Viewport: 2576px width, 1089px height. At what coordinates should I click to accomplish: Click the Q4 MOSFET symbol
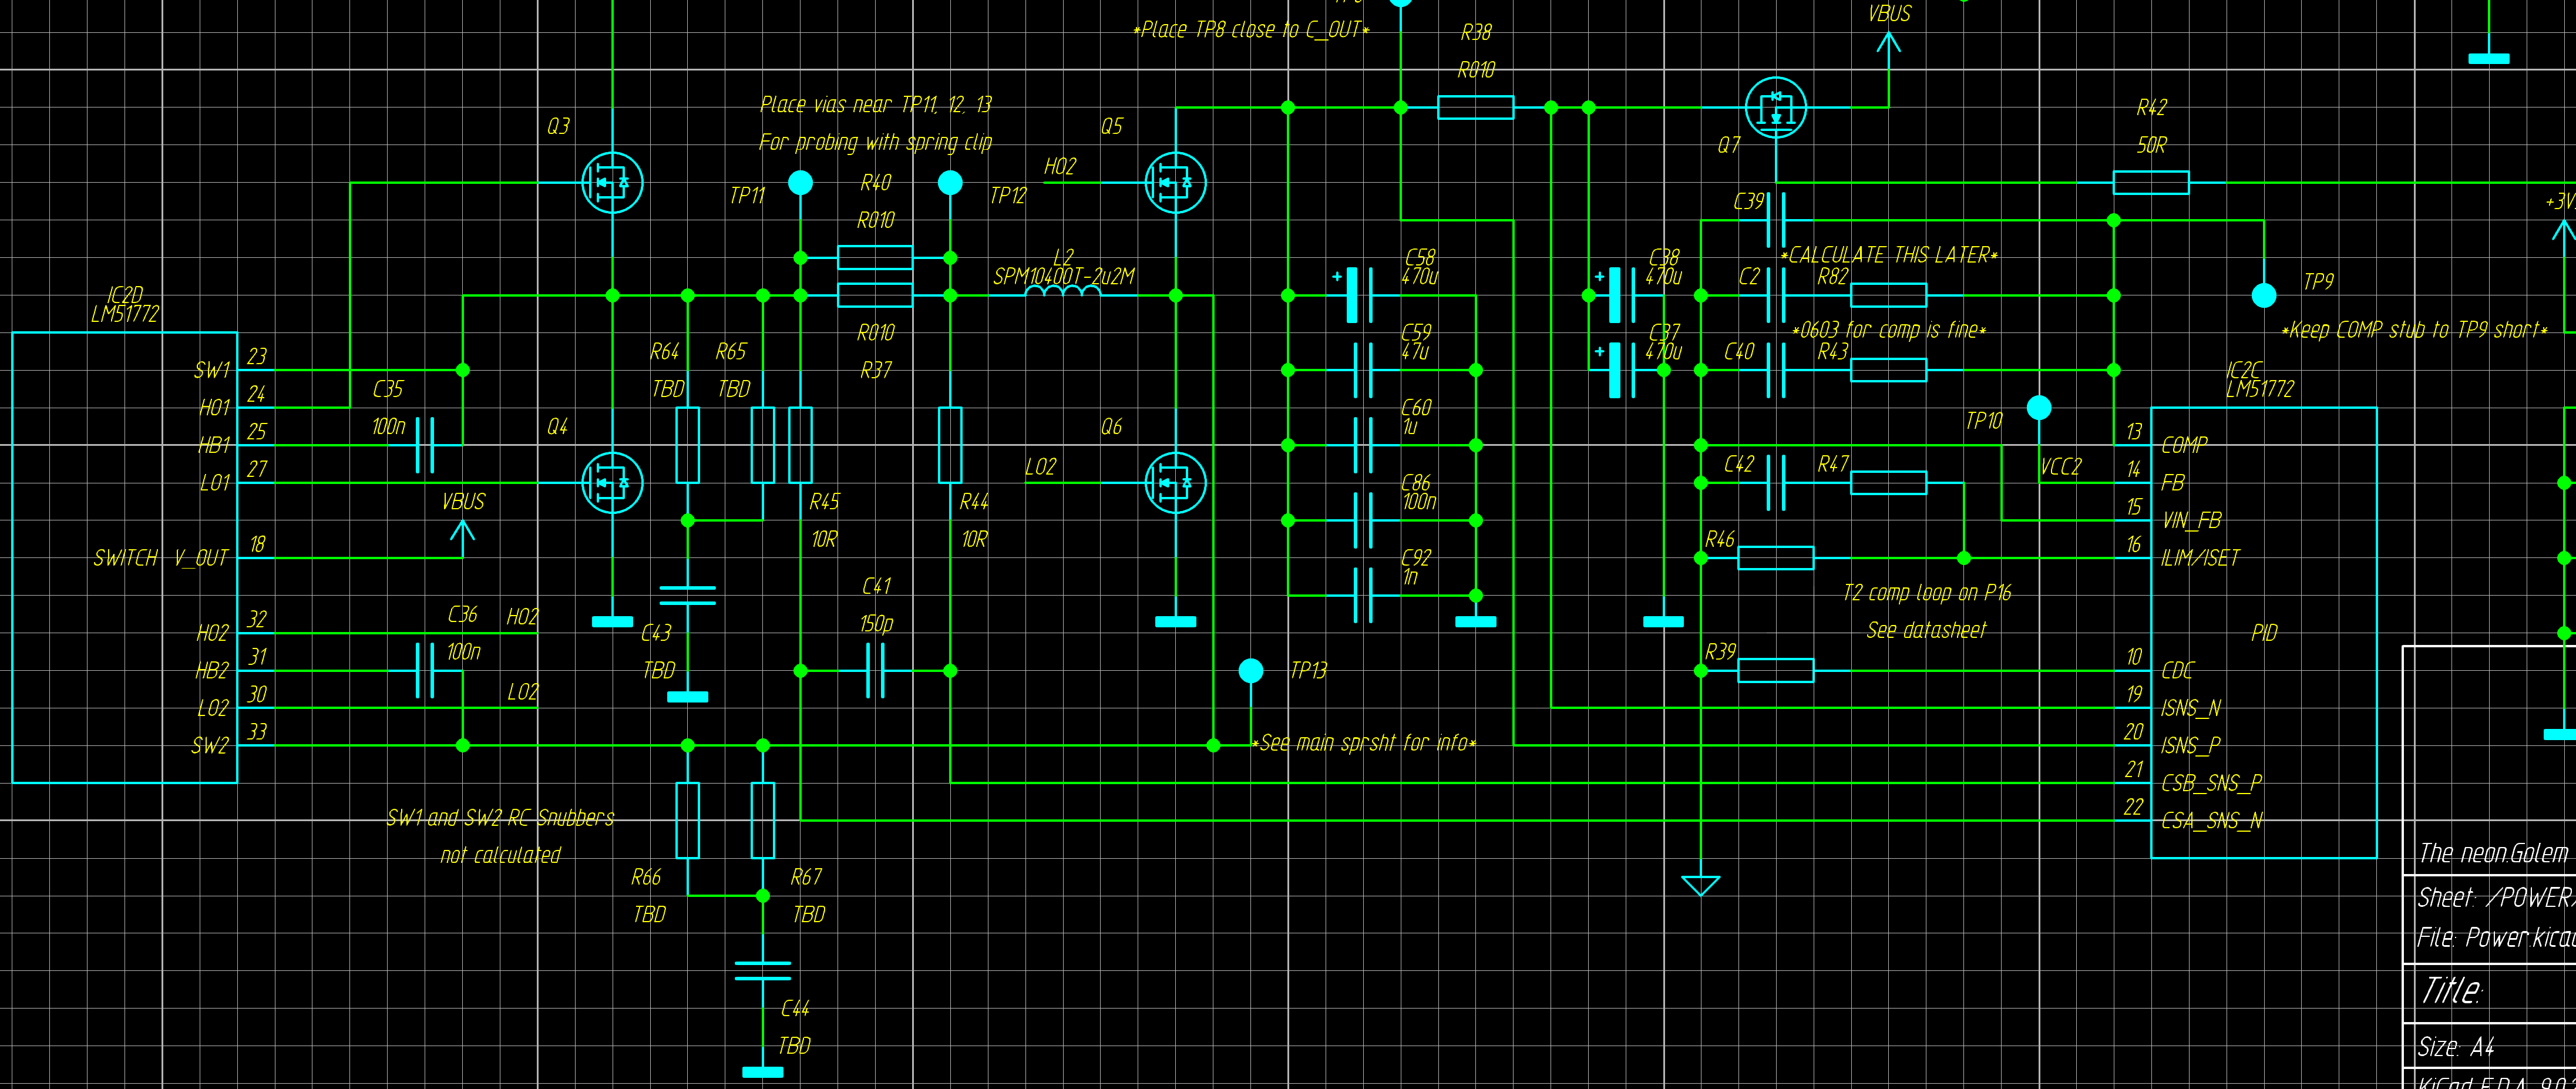[612, 483]
